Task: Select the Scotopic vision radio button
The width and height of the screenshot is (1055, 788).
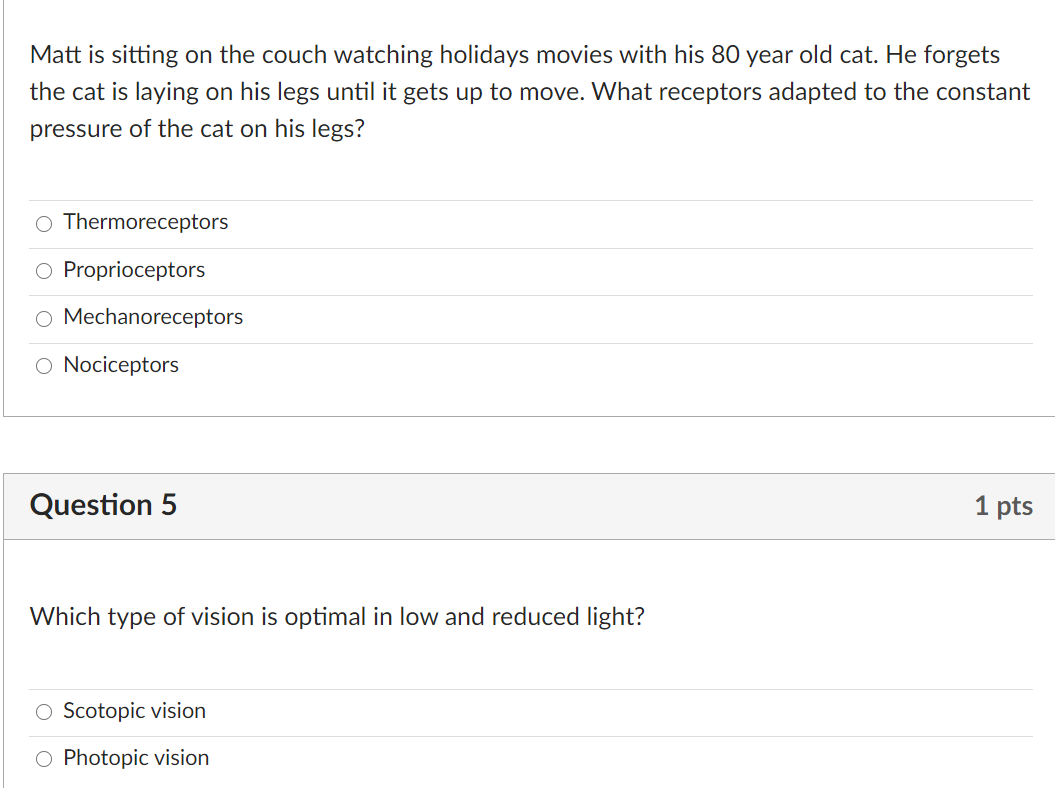Action: pyautogui.click(x=44, y=712)
